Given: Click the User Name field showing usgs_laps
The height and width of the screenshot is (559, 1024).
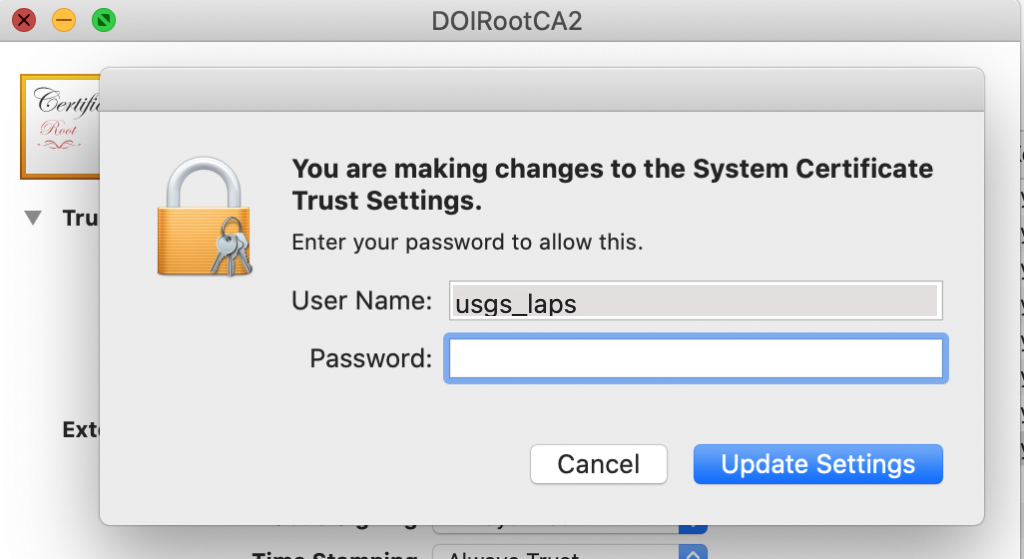Looking at the screenshot, I should (x=696, y=300).
